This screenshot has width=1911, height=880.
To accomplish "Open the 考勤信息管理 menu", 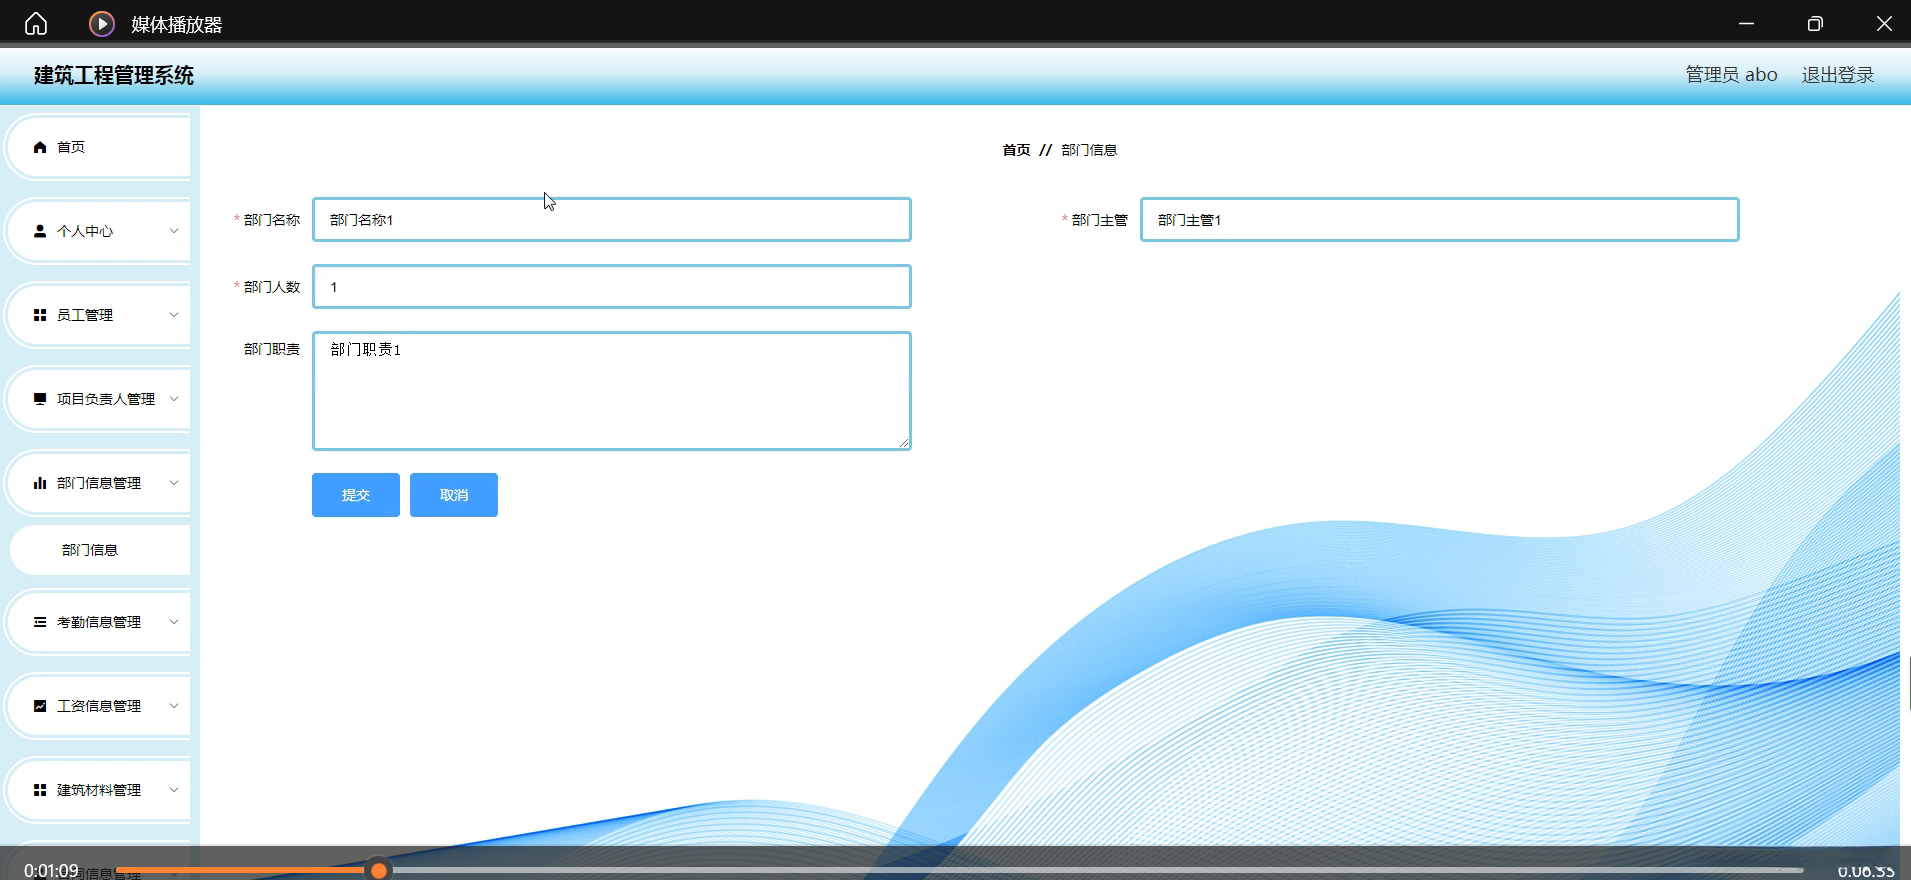I will 98,622.
